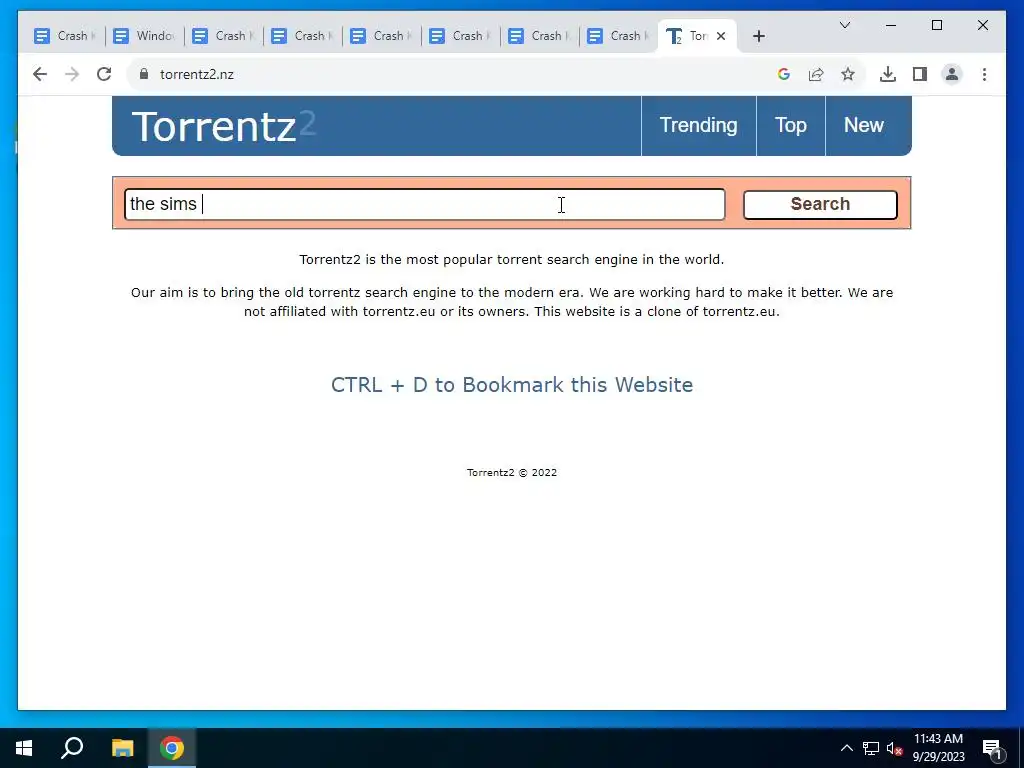
Task: Open the muted volume tray icon
Action: coord(894,748)
